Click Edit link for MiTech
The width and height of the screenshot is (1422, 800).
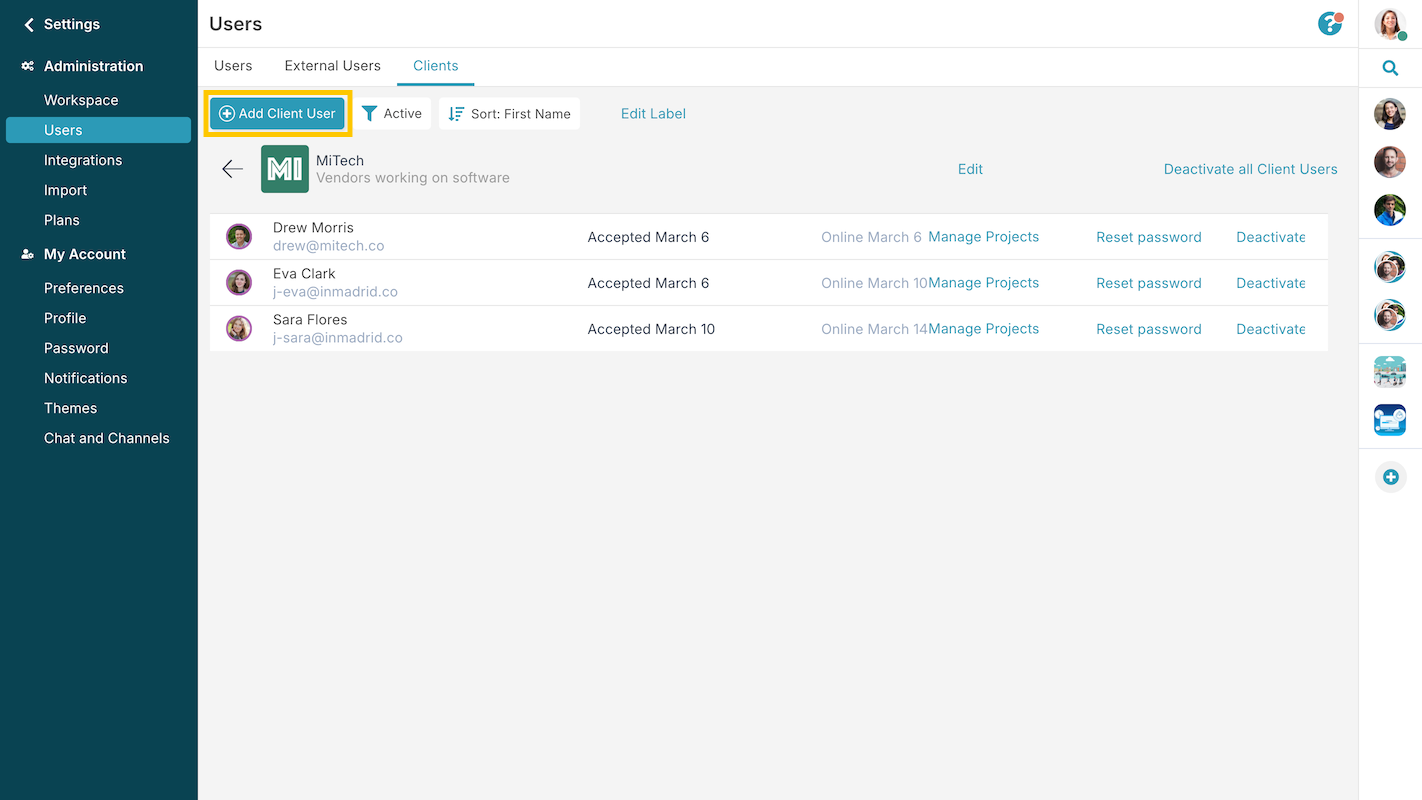pyautogui.click(x=970, y=169)
